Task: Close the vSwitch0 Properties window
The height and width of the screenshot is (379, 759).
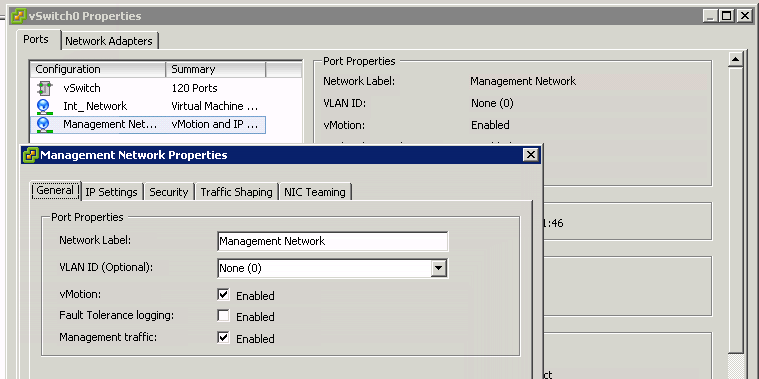Action: (744, 16)
